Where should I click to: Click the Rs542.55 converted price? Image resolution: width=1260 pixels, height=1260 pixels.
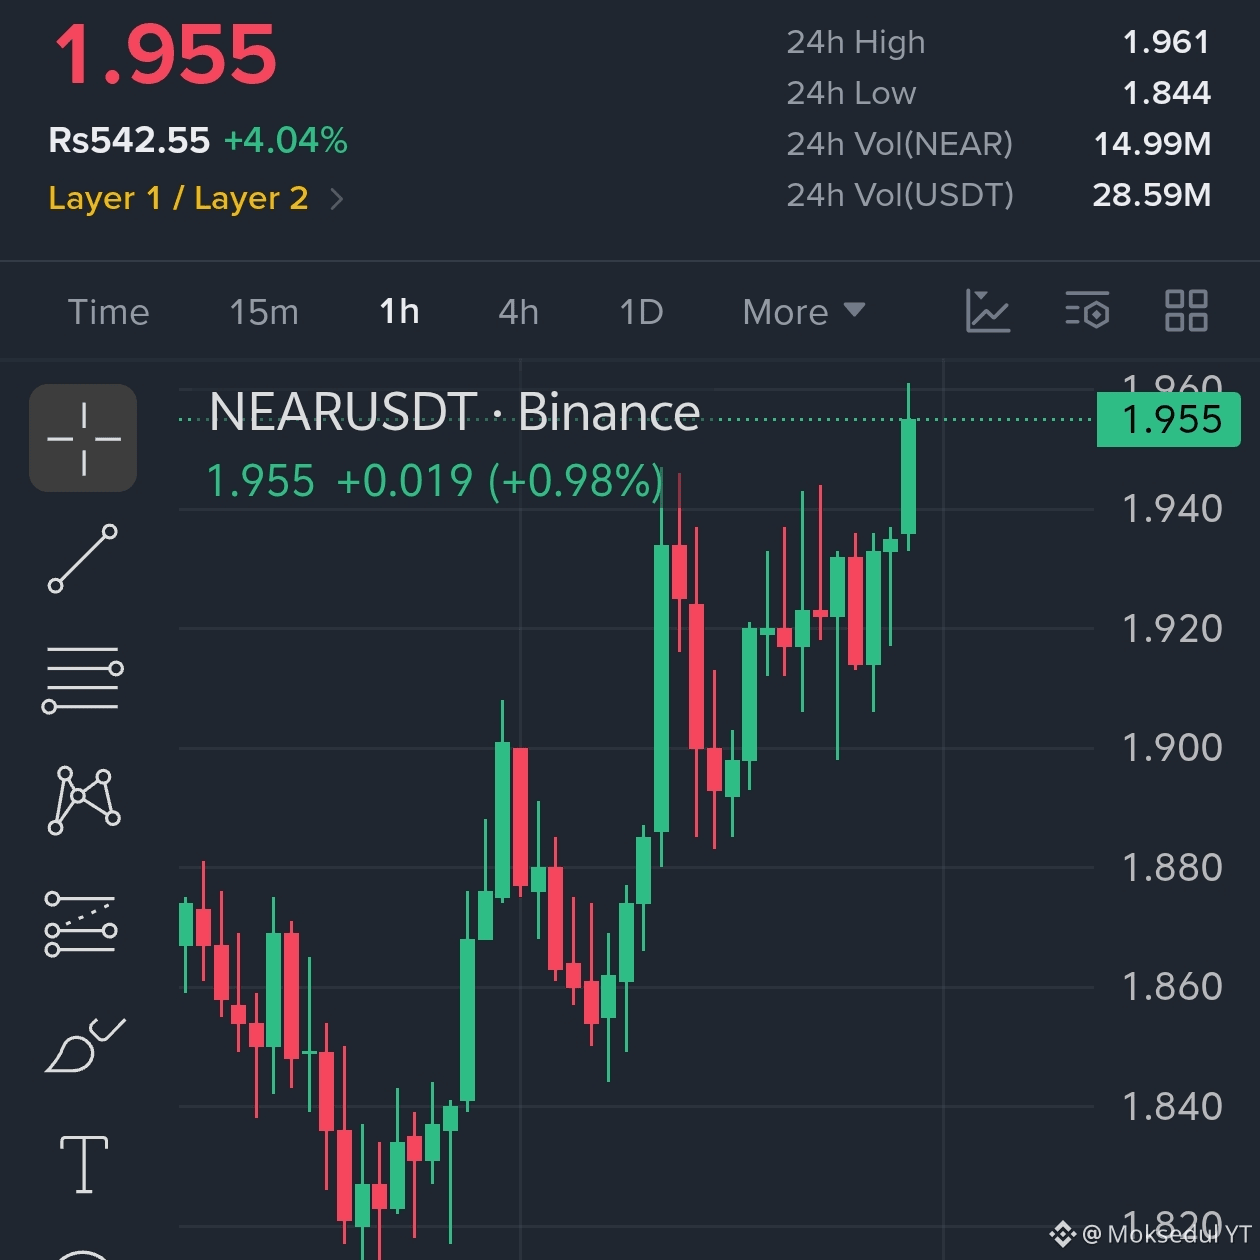pyautogui.click(x=129, y=140)
